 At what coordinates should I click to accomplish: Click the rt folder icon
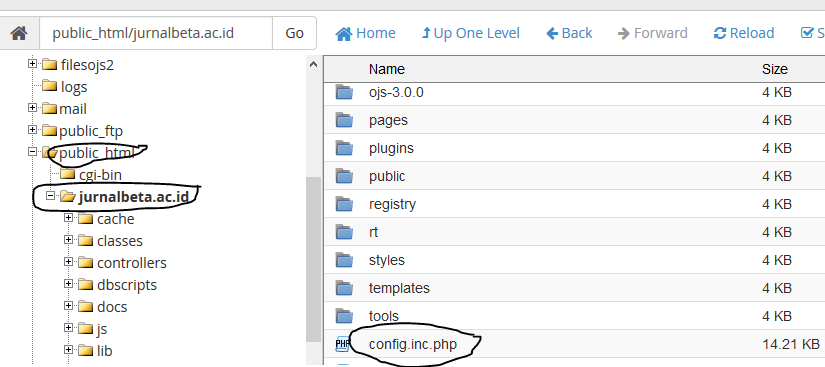point(344,232)
